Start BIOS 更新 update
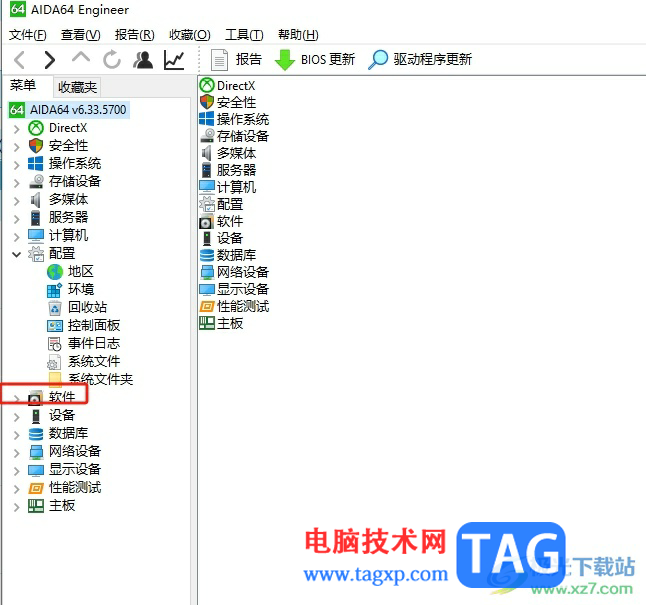Screen dimensions: 646x605 pos(314,60)
